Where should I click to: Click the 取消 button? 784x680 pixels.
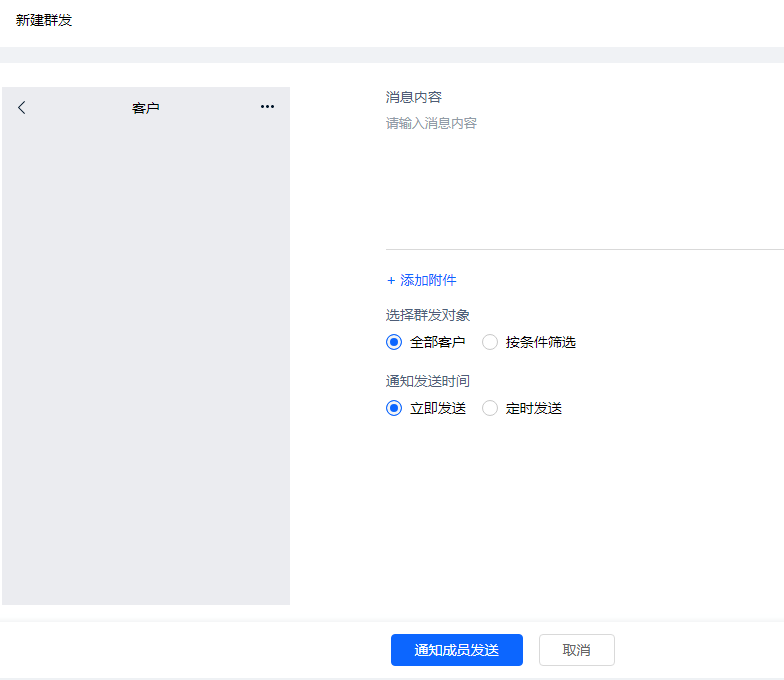[576, 650]
